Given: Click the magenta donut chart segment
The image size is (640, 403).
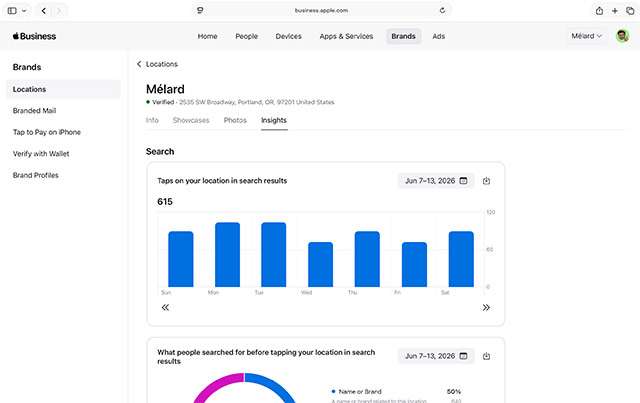Looking at the screenshot, I should (214, 386).
